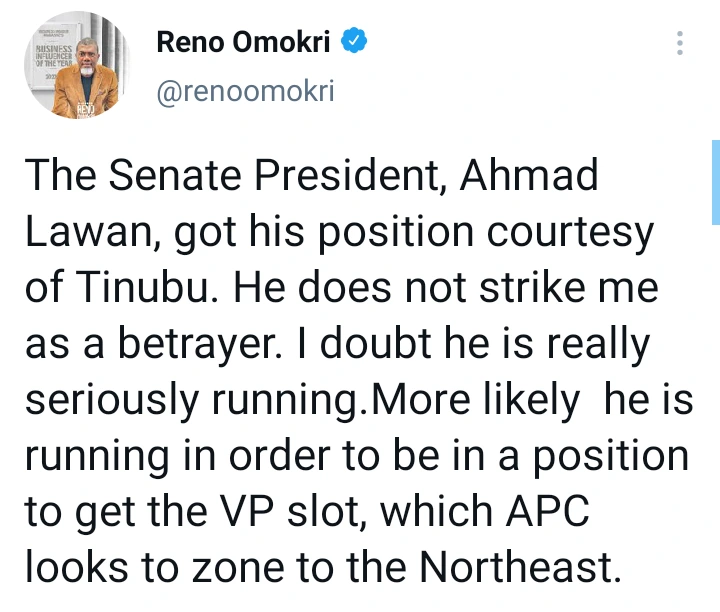Click the blue verified badge beside Reno Omokri

coord(356,41)
